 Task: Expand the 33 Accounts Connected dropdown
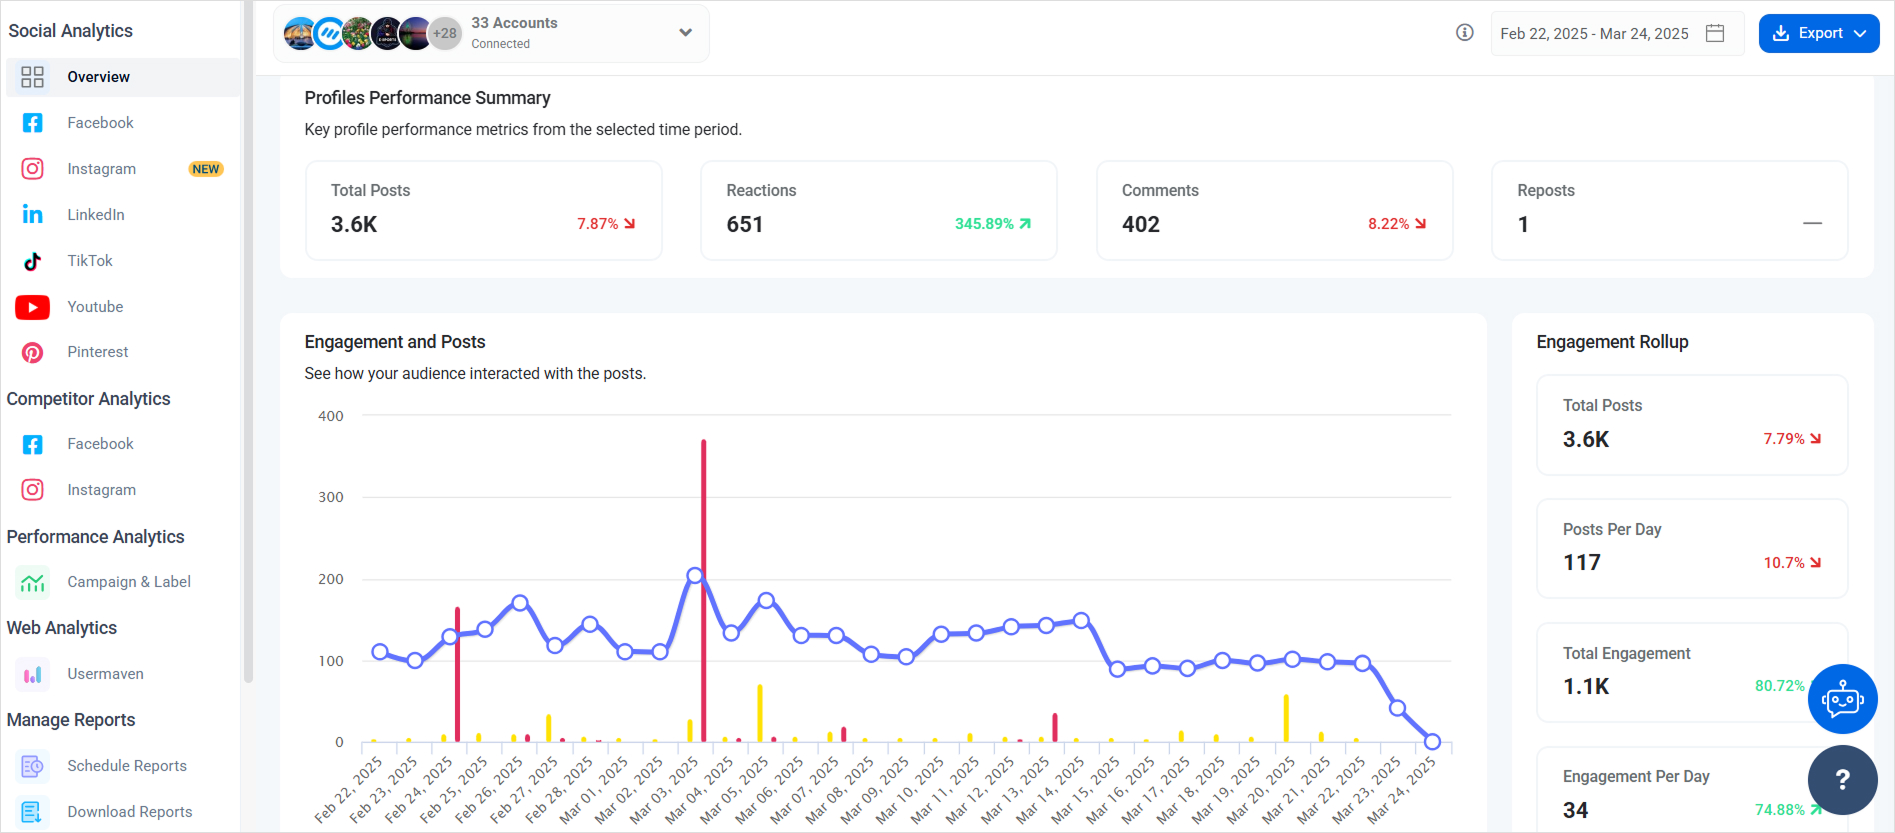click(x=491, y=33)
